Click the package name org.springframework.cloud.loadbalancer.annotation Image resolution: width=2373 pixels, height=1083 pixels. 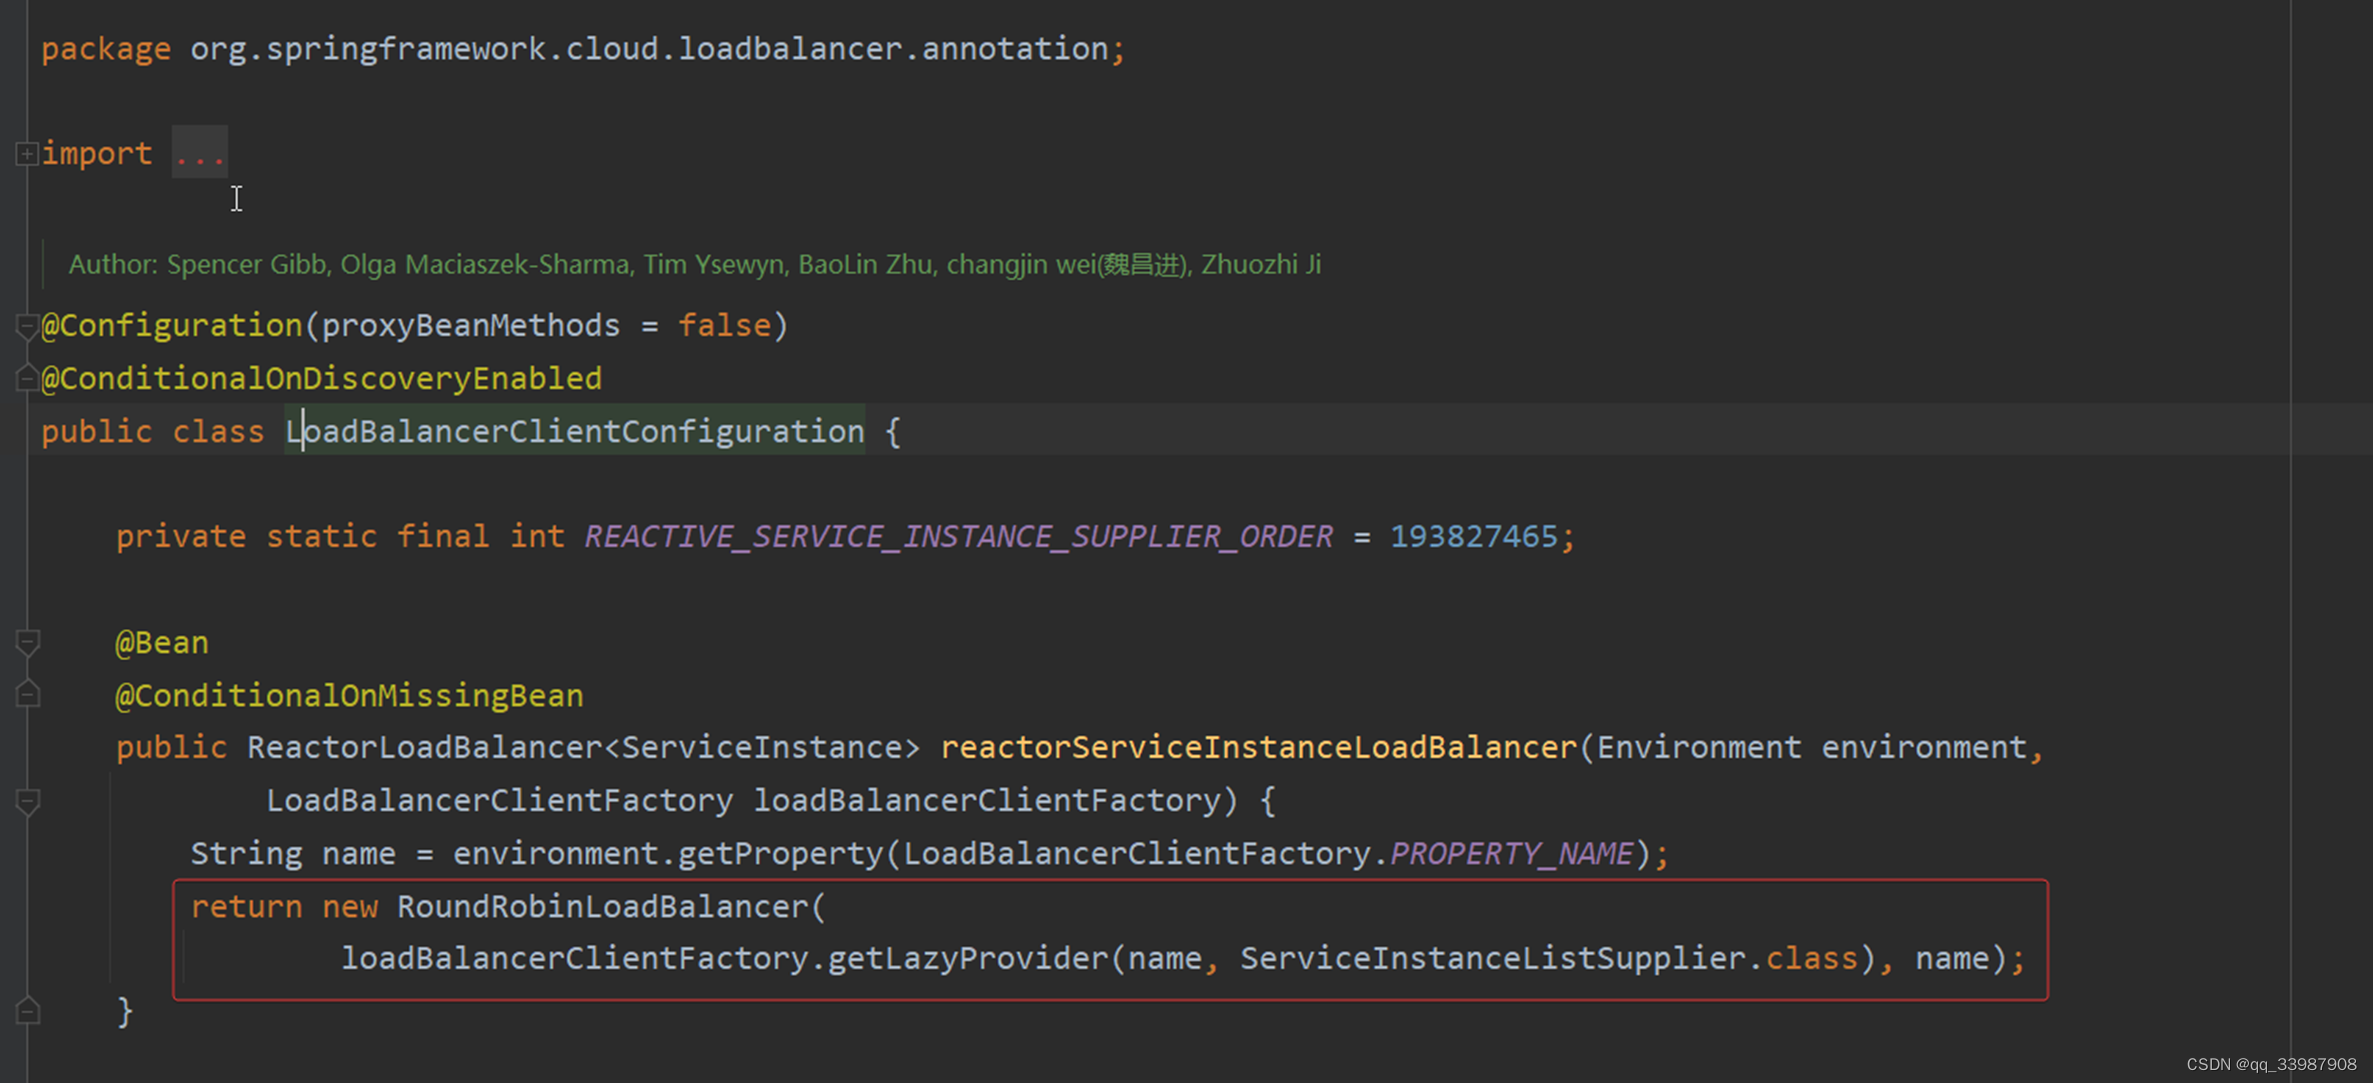pyautogui.click(x=648, y=48)
